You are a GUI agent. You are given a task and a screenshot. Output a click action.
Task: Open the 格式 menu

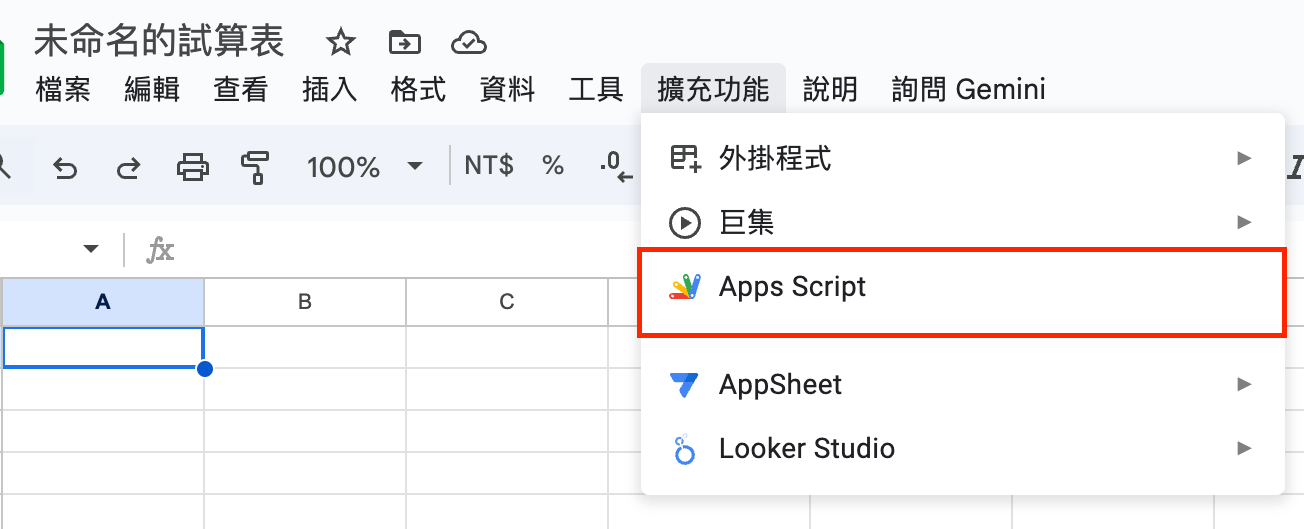[x=419, y=89]
